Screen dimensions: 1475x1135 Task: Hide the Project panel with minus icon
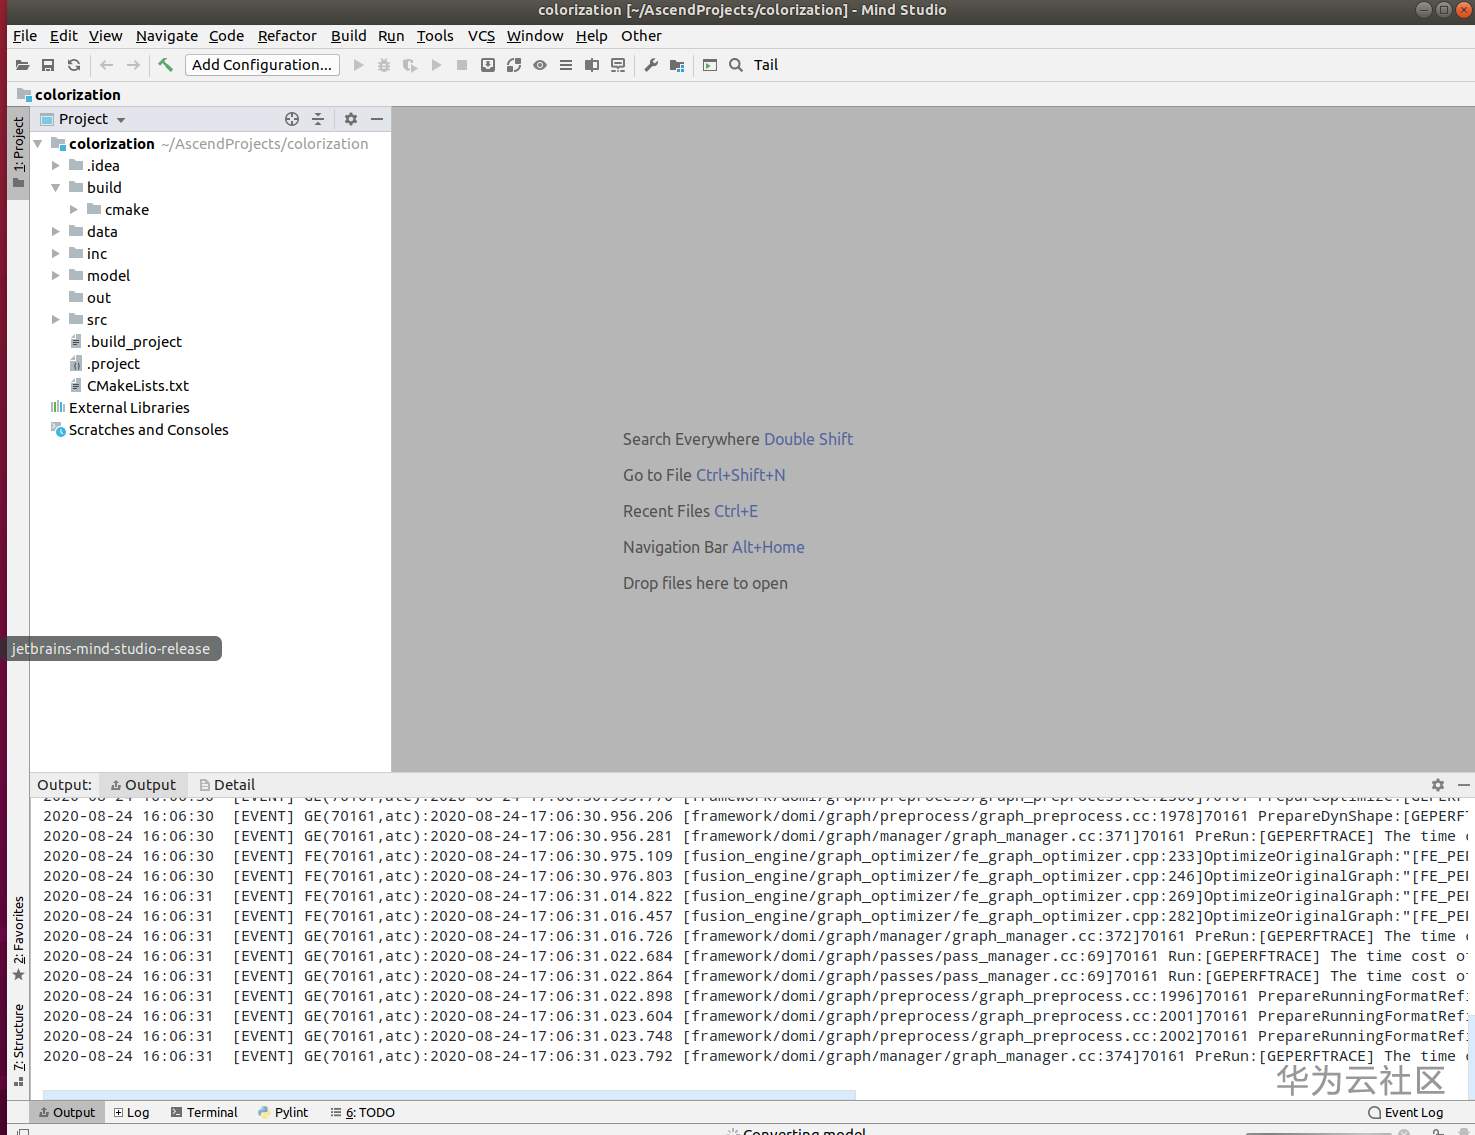click(x=377, y=119)
